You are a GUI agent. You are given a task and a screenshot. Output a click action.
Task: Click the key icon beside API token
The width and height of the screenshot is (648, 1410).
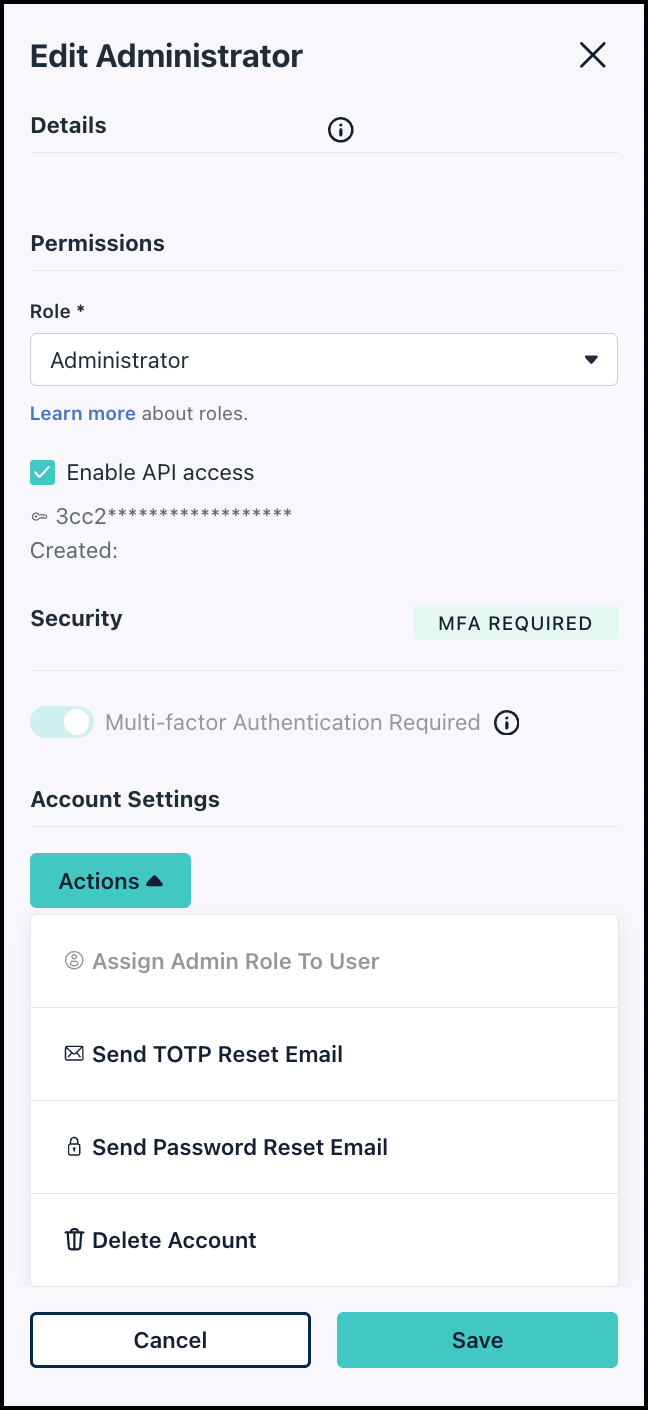pyautogui.click(x=39, y=517)
